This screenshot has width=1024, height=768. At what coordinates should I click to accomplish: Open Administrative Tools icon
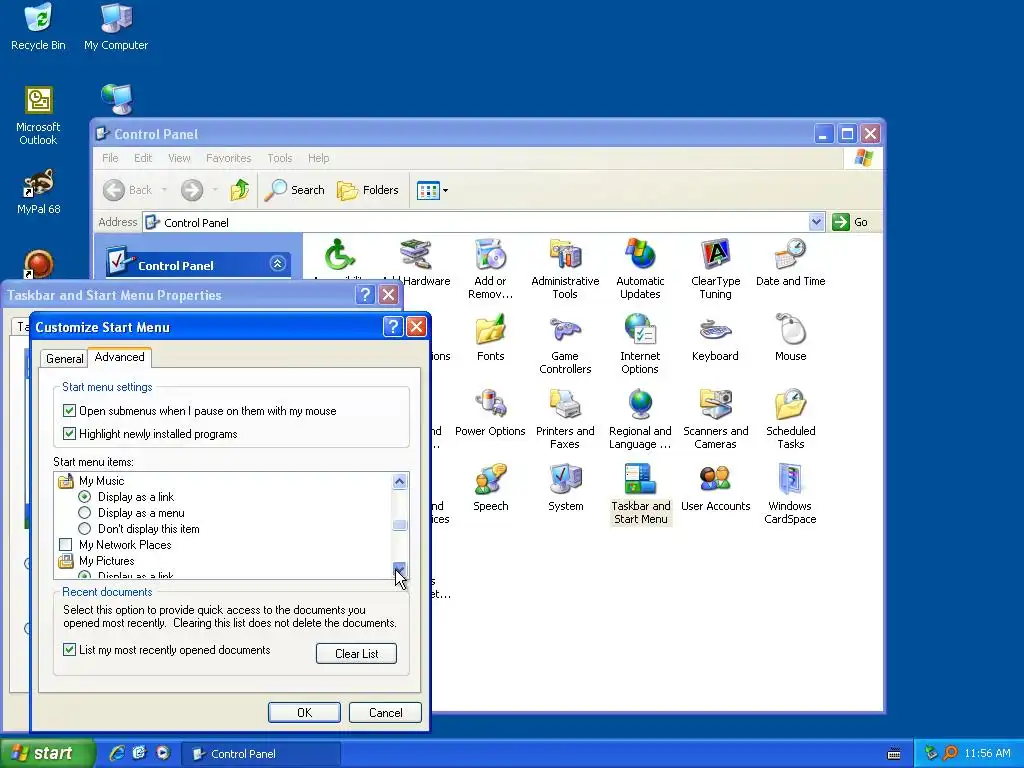pyautogui.click(x=565, y=269)
